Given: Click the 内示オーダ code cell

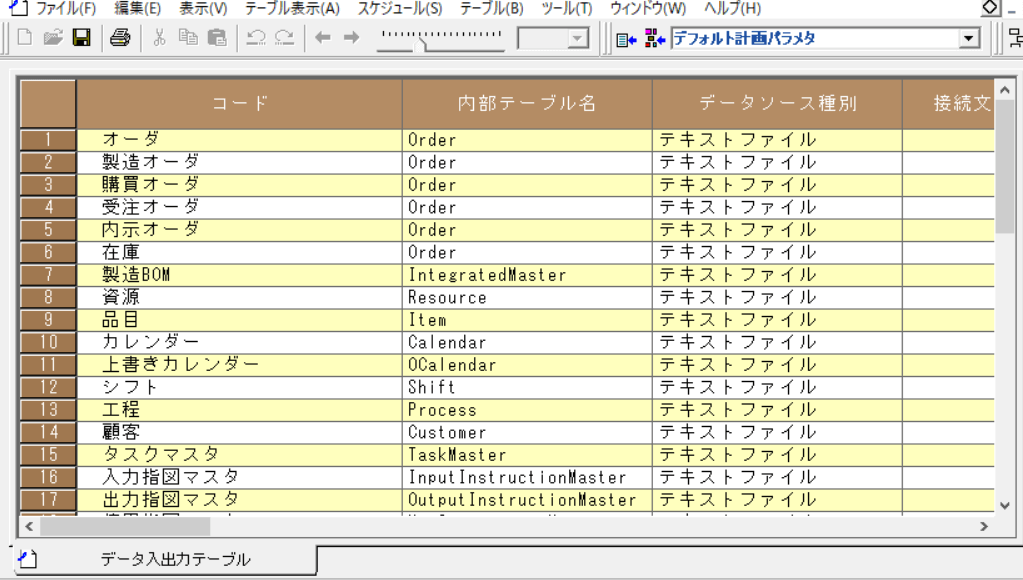Looking at the screenshot, I should [239, 230].
